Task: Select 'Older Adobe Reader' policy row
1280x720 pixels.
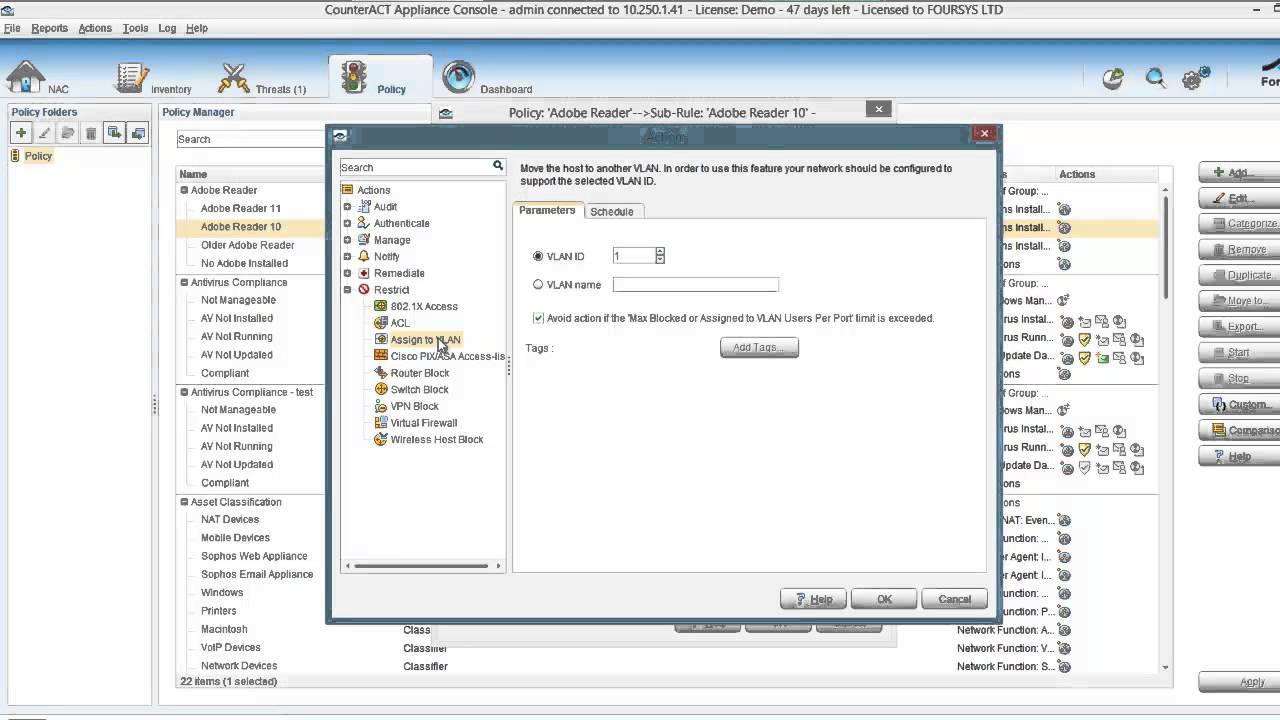Action: tap(248, 245)
